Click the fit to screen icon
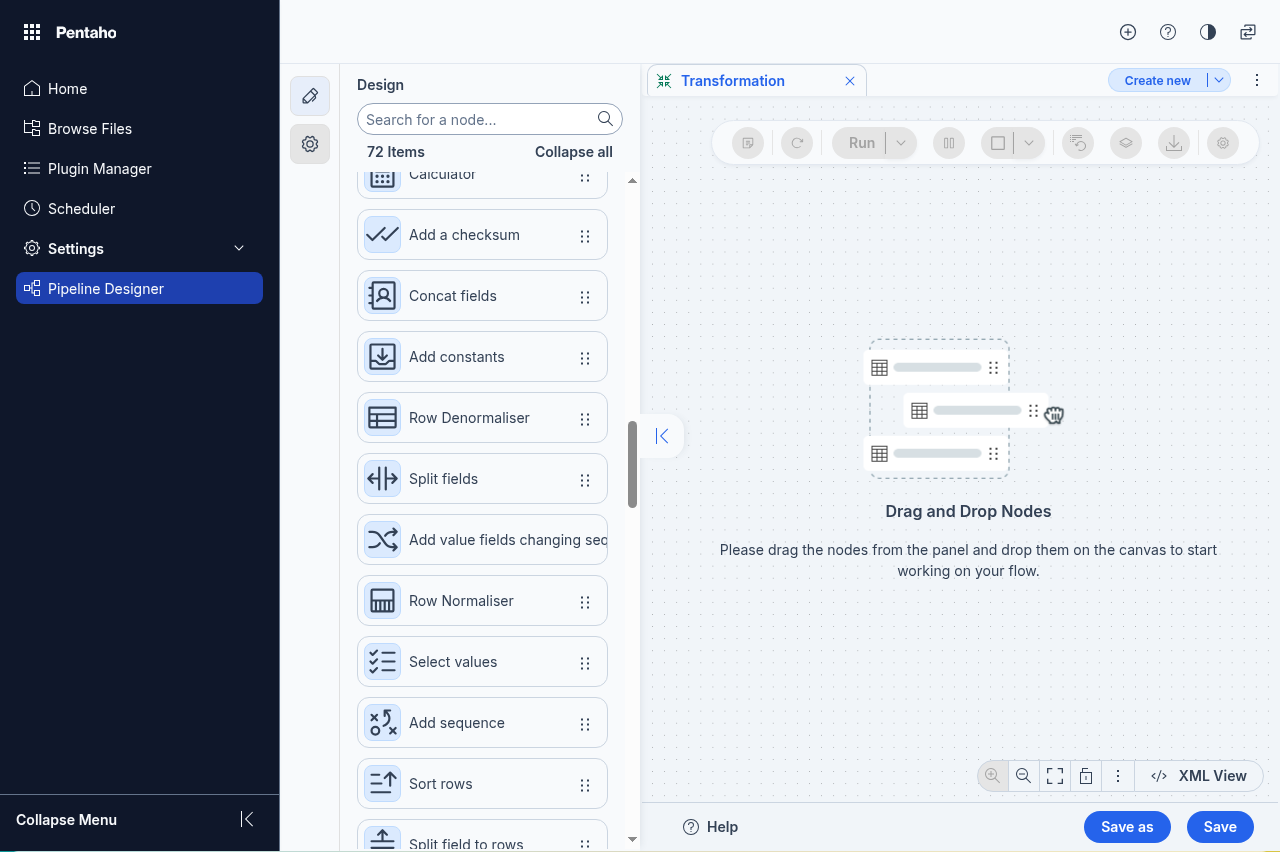The width and height of the screenshot is (1280, 852). click(1054, 776)
